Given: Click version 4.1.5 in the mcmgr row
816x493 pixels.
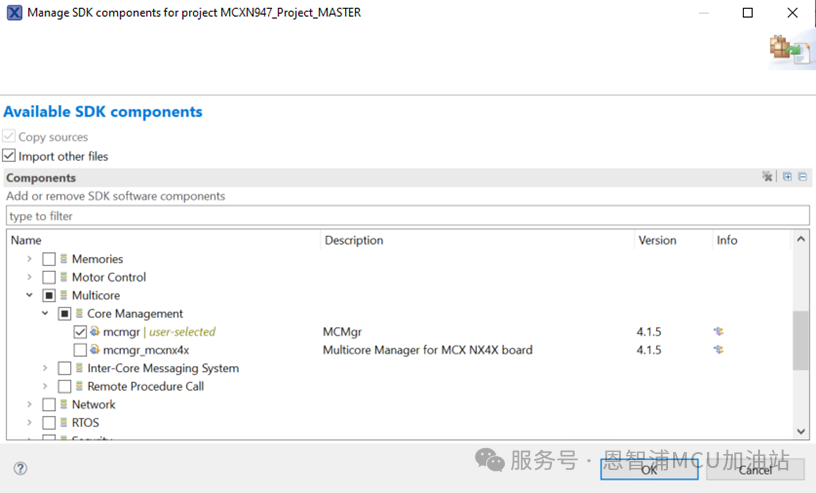Looking at the screenshot, I should 648,332.
